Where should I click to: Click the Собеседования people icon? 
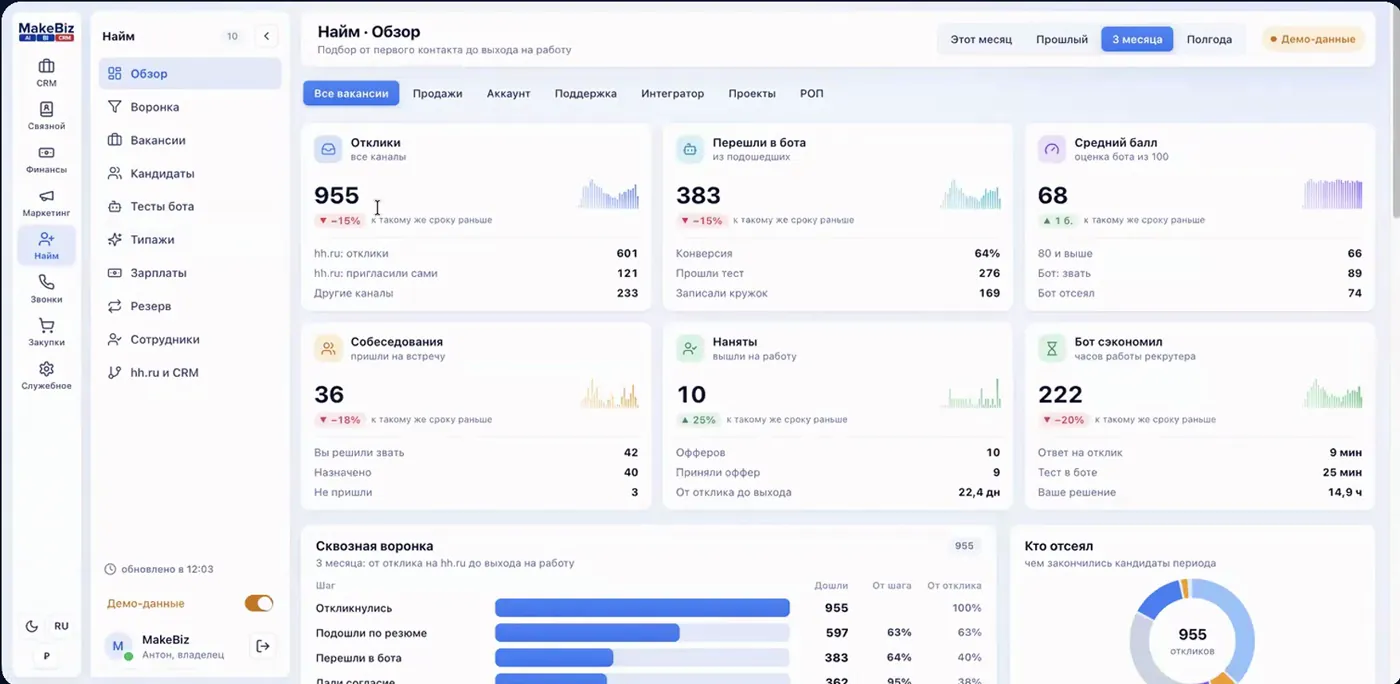(328, 348)
